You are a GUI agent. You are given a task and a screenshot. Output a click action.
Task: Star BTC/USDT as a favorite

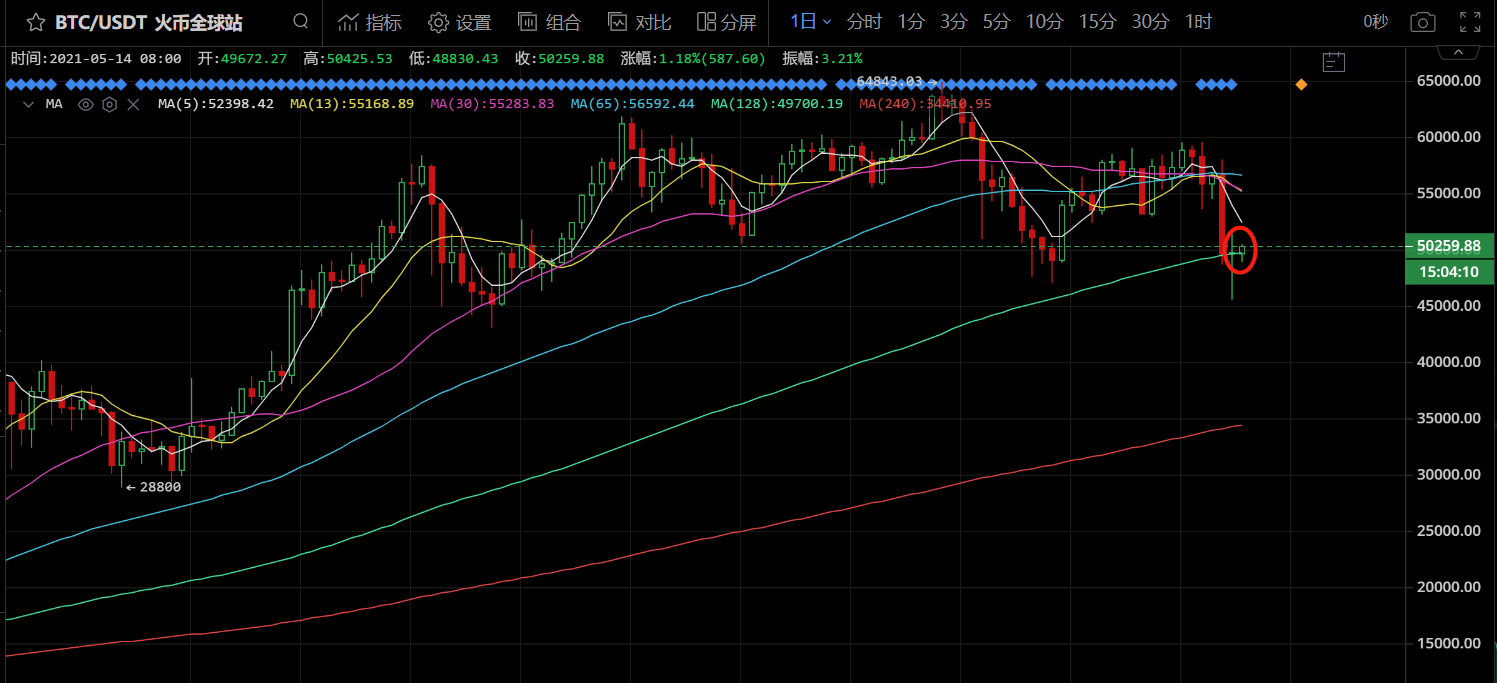coord(35,22)
